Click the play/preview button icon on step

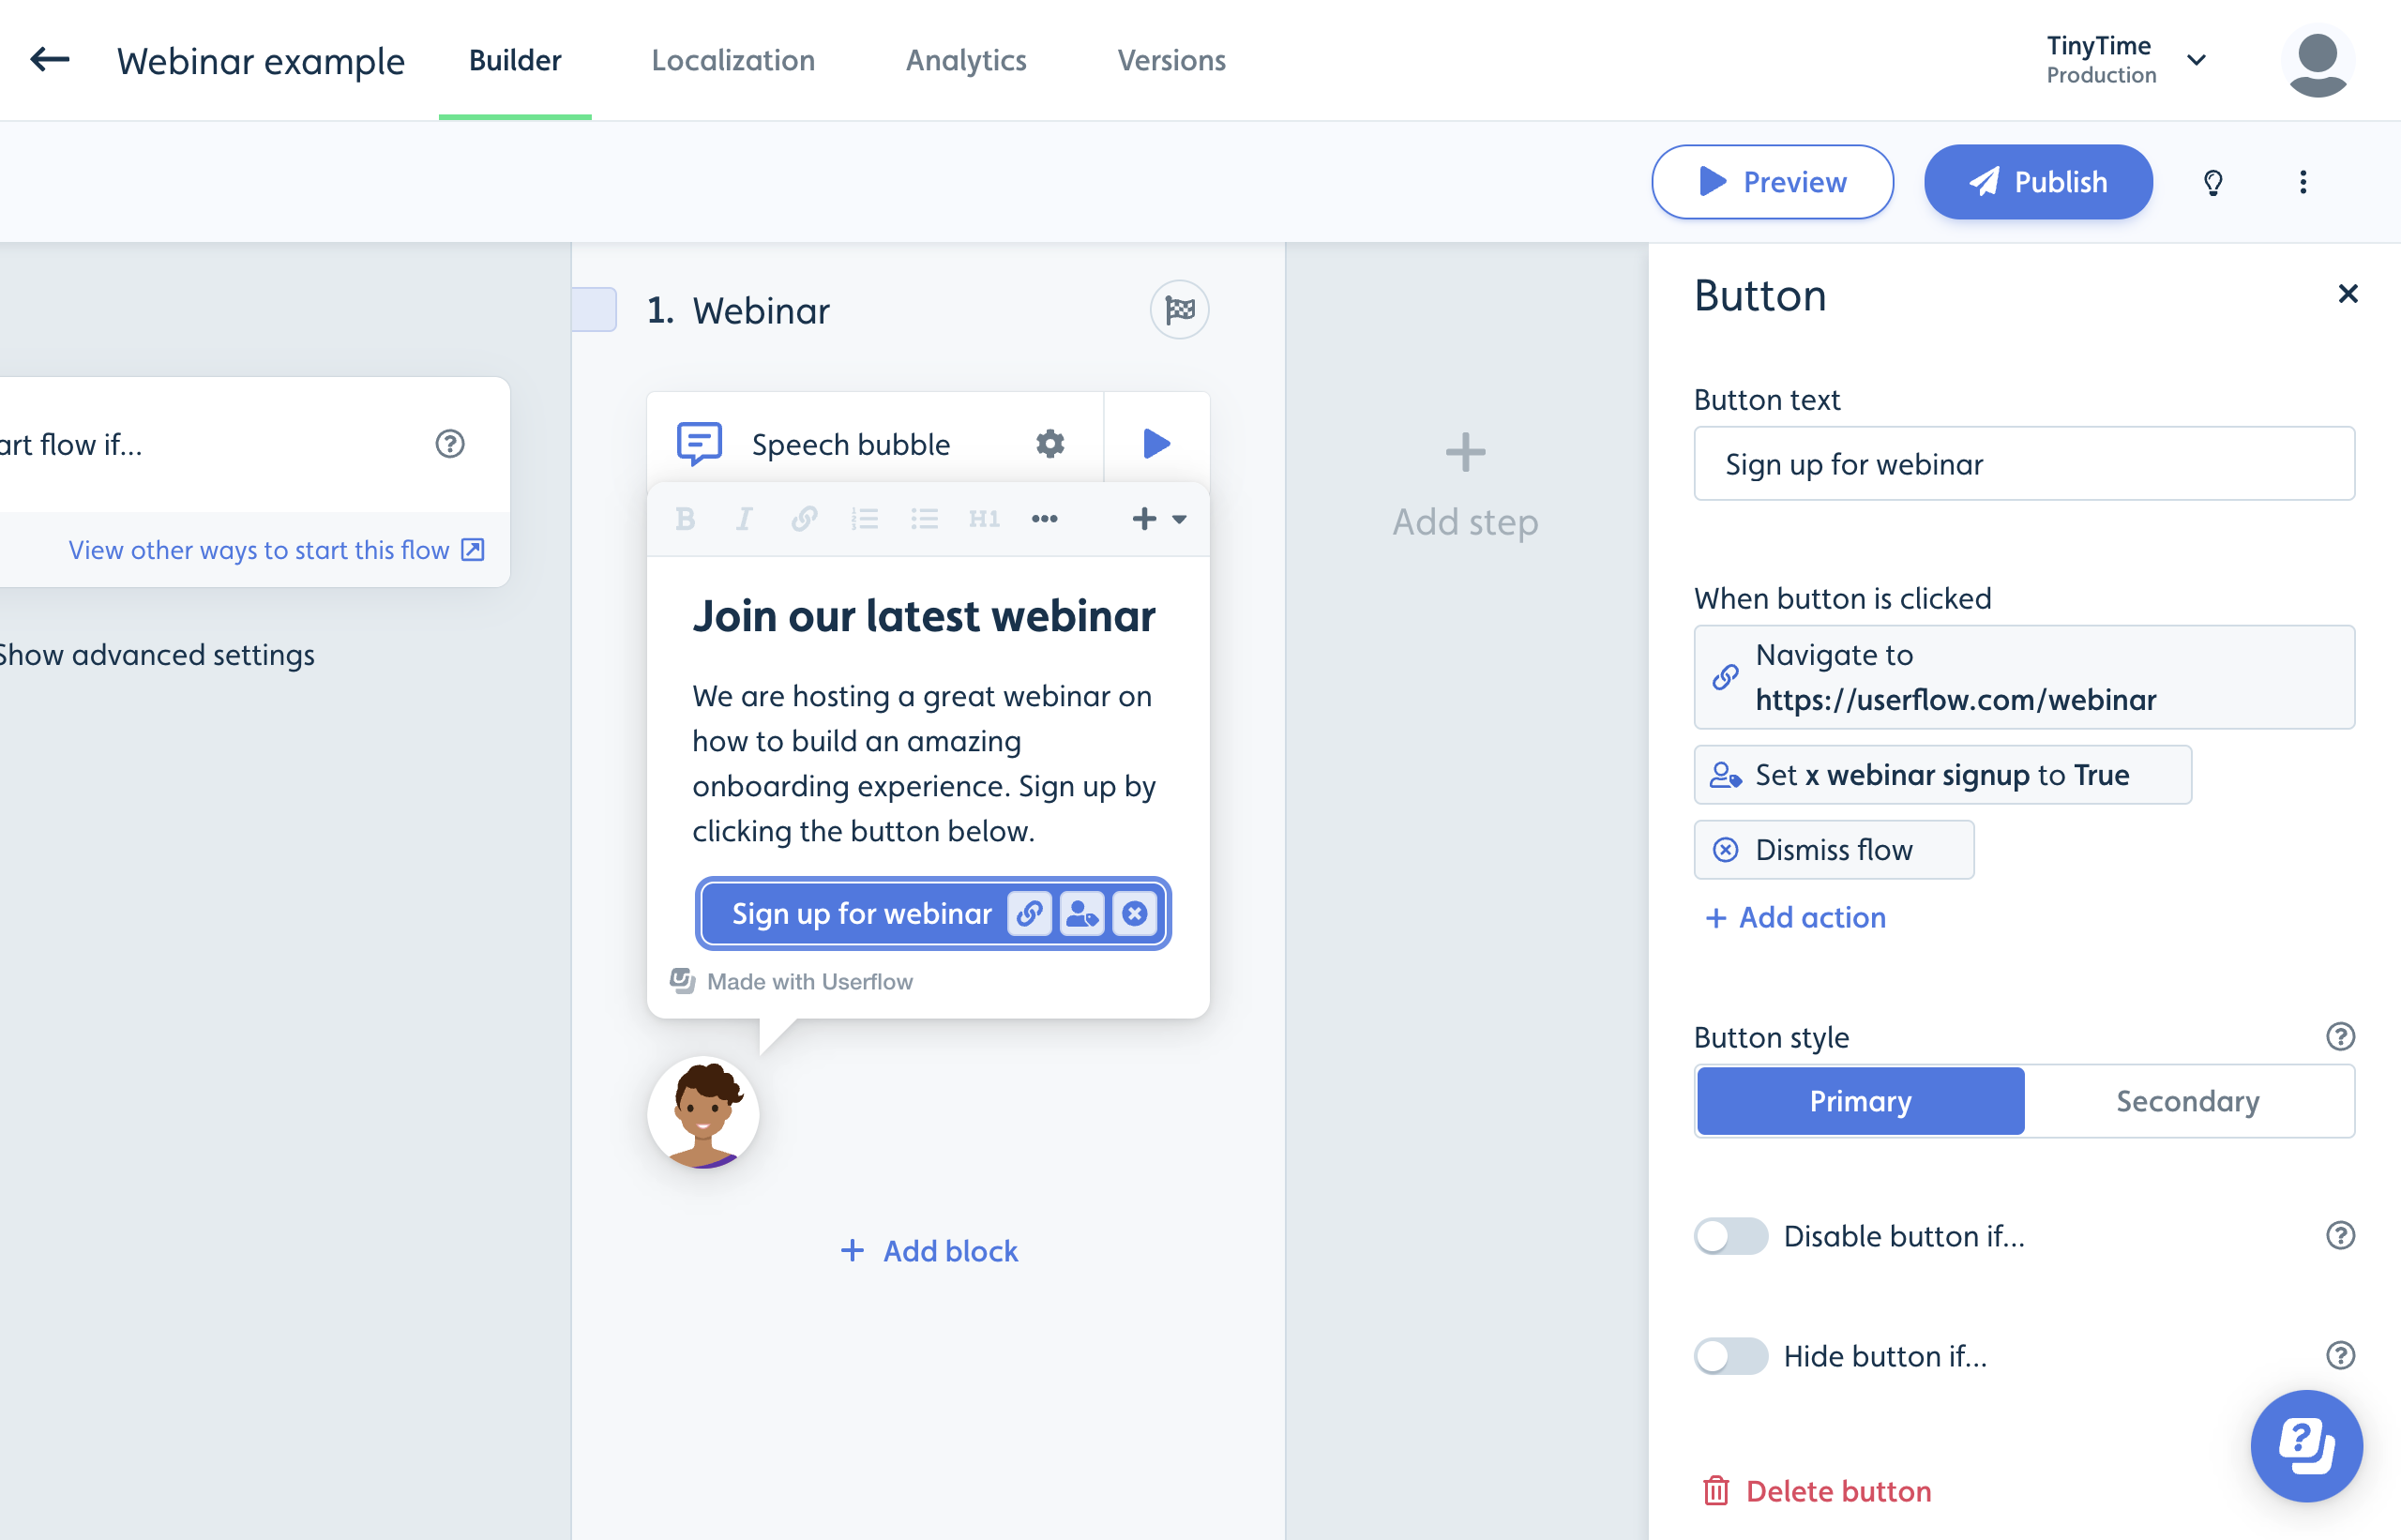(1155, 443)
